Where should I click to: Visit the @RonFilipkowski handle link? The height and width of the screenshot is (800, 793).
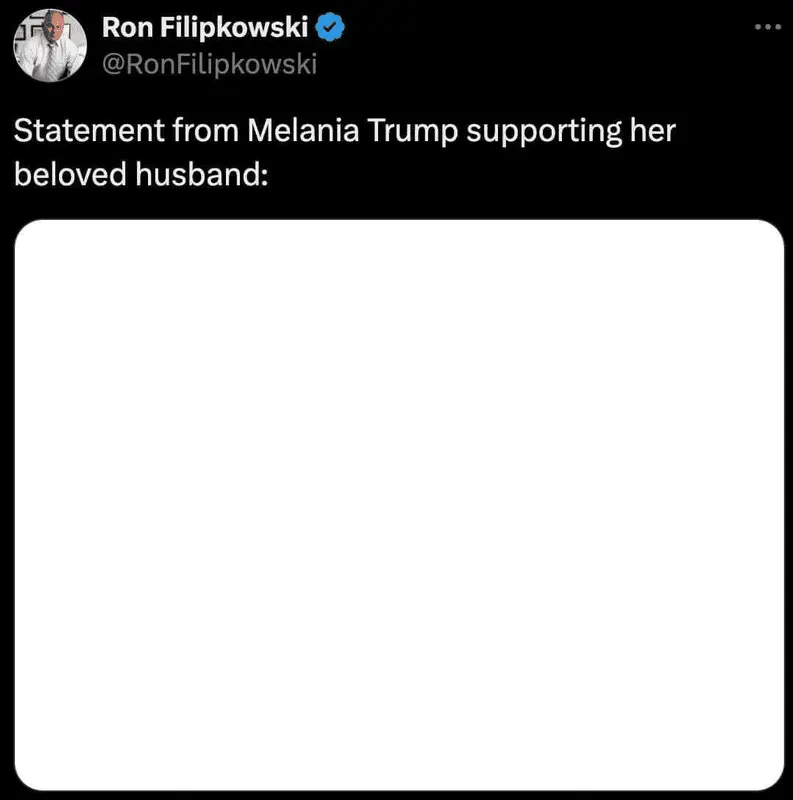tap(209, 64)
